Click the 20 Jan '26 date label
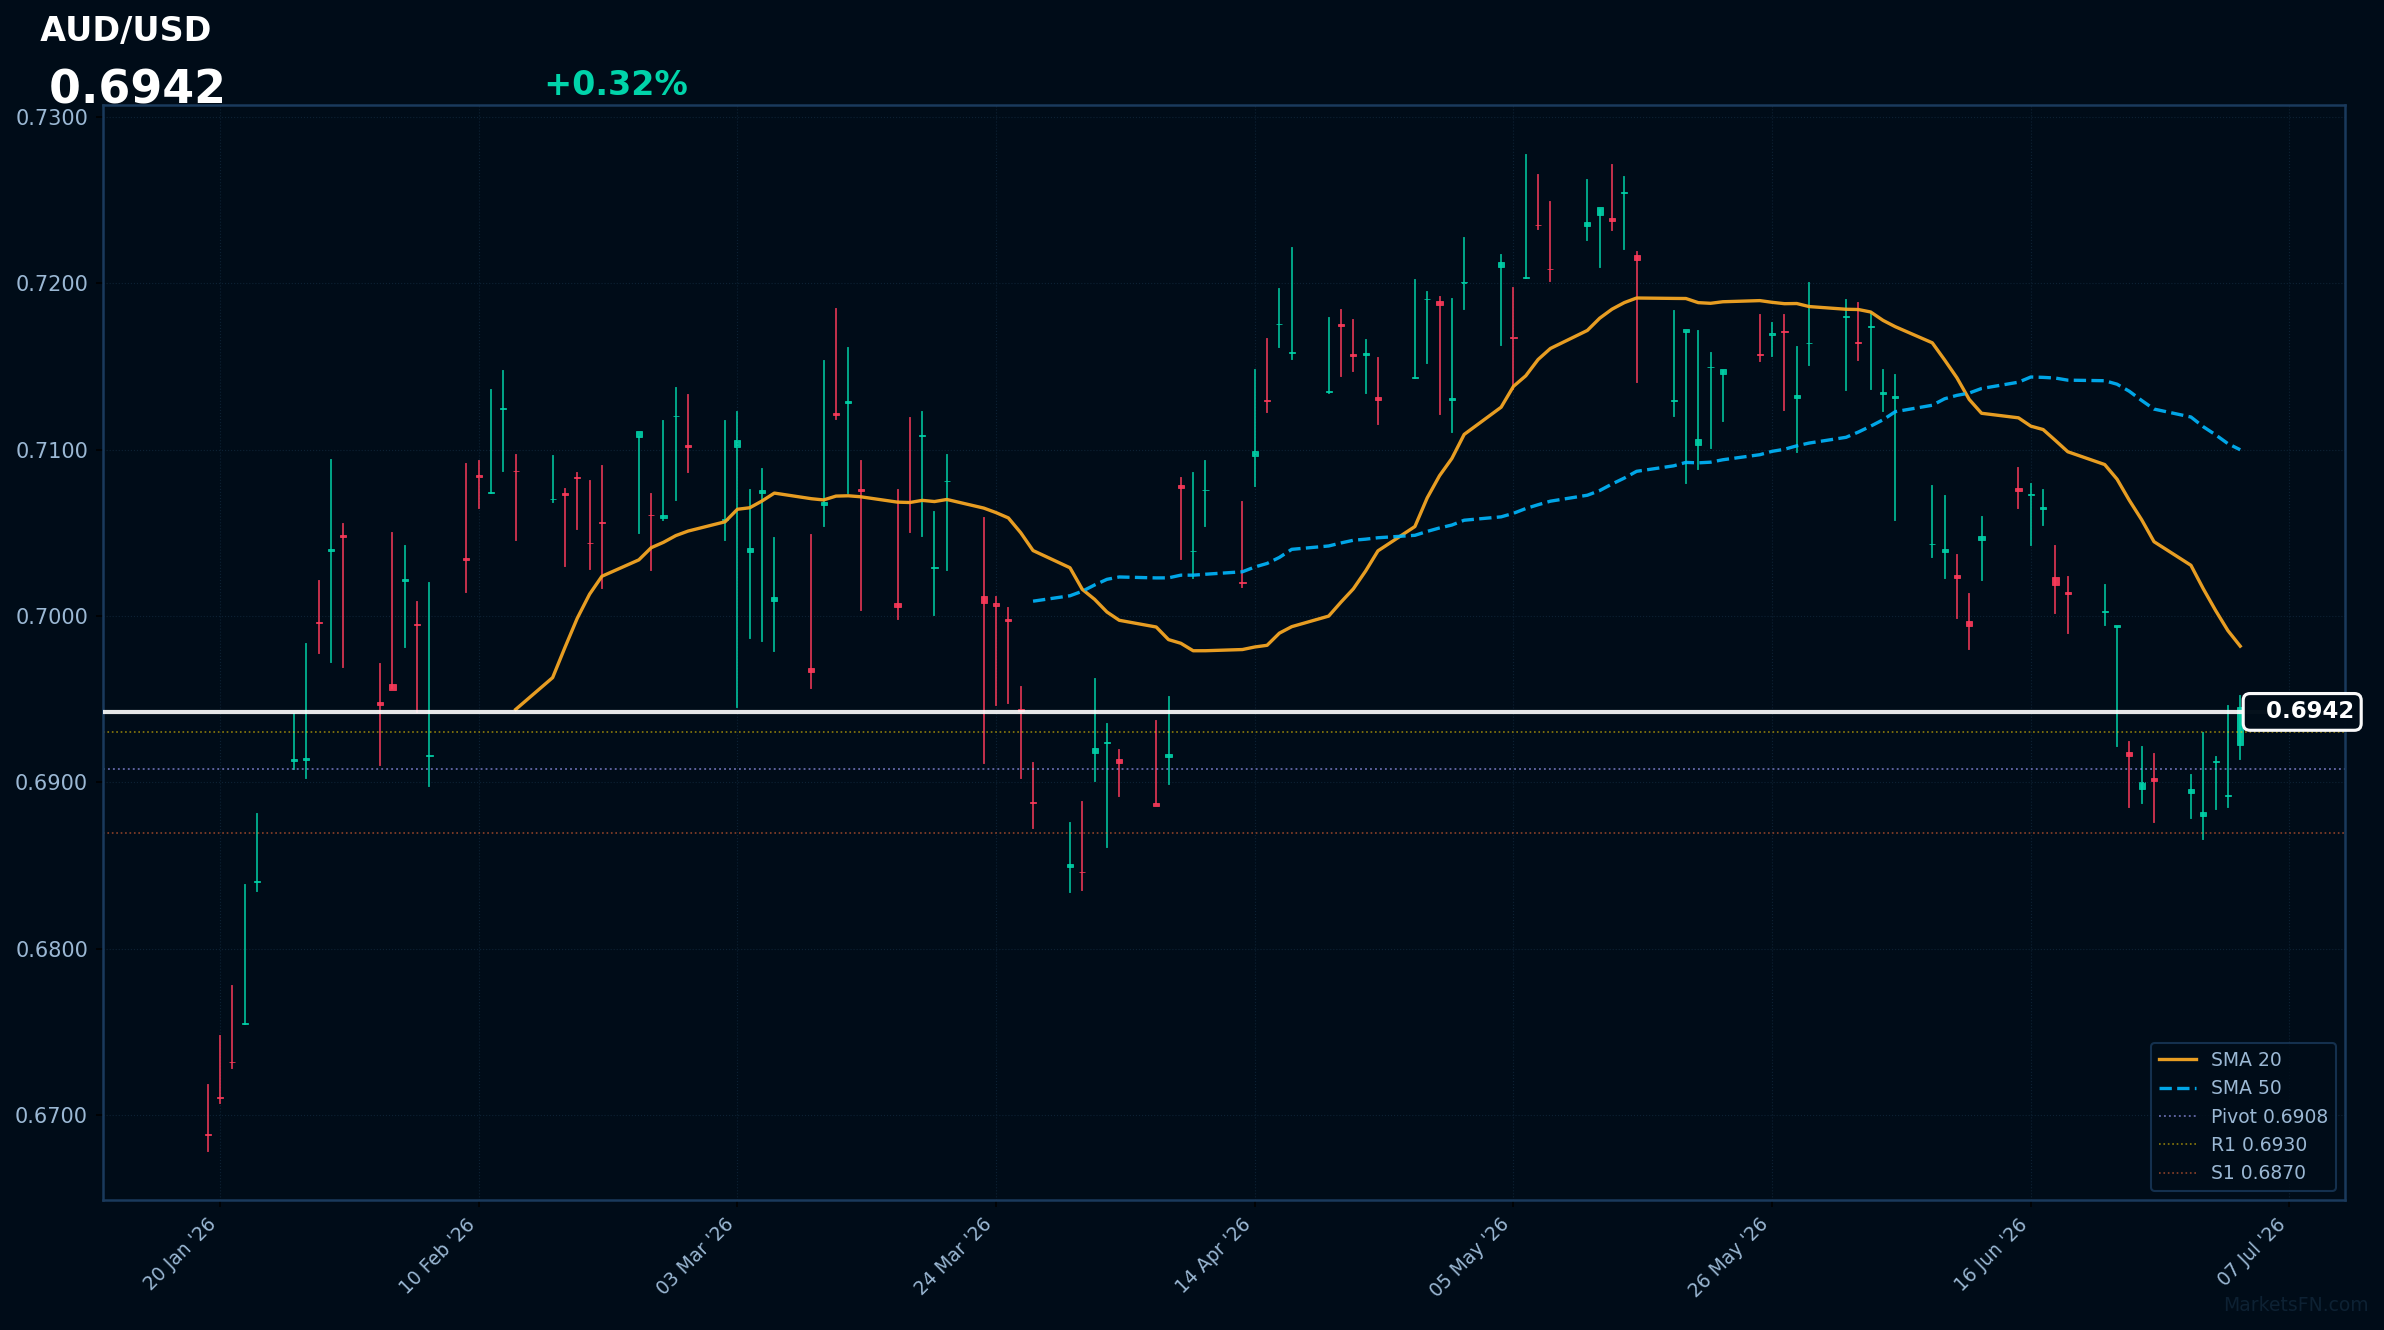This screenshot has width=2384, height=1330. (180, 1254)
